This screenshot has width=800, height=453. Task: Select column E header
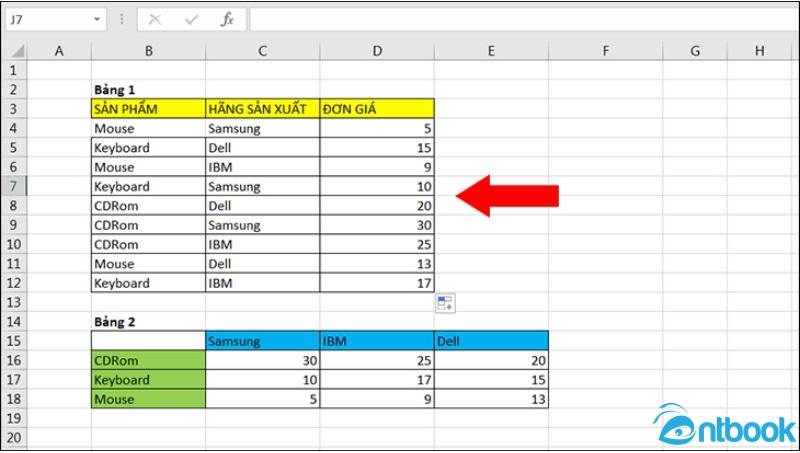click(x=491, y=51)
